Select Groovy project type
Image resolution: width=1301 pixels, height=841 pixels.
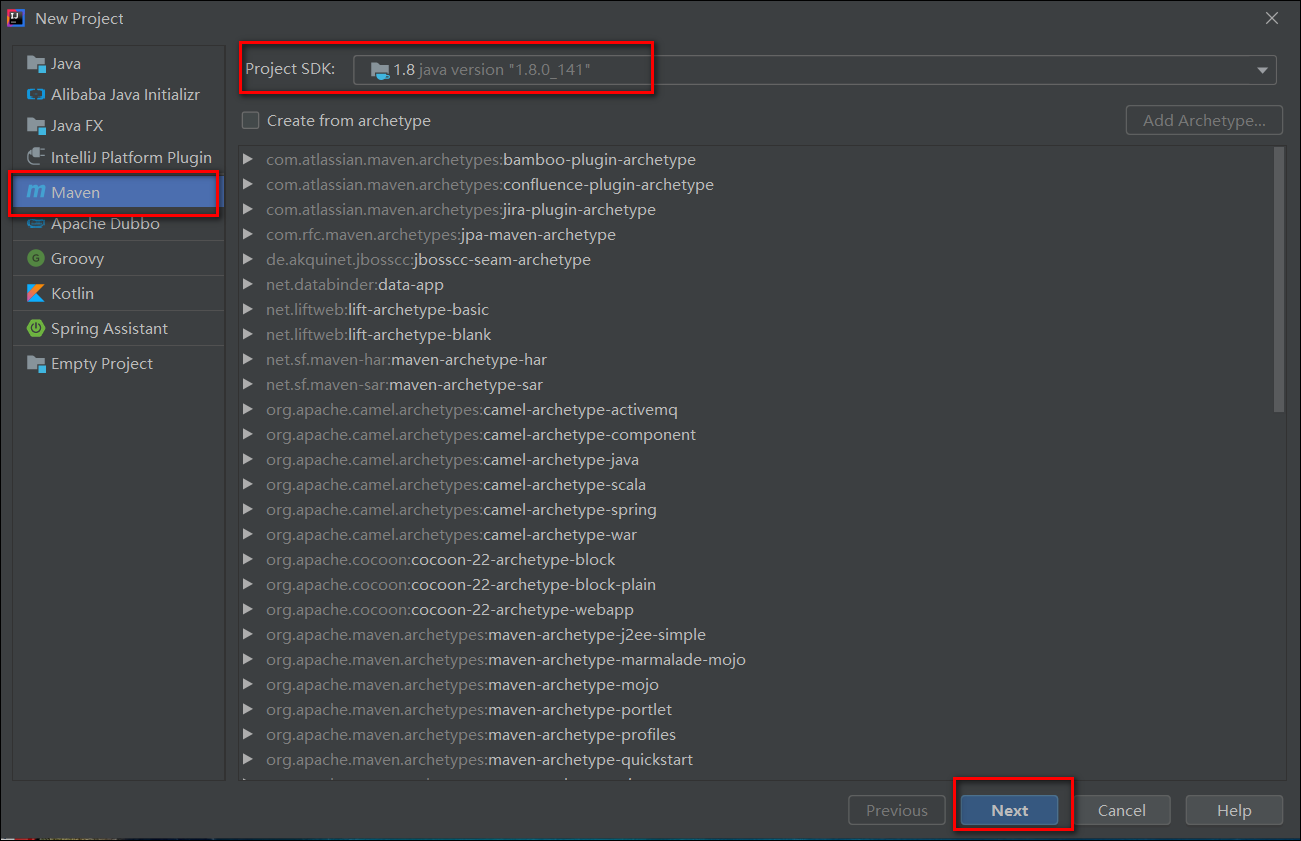[x=119, y=258]
